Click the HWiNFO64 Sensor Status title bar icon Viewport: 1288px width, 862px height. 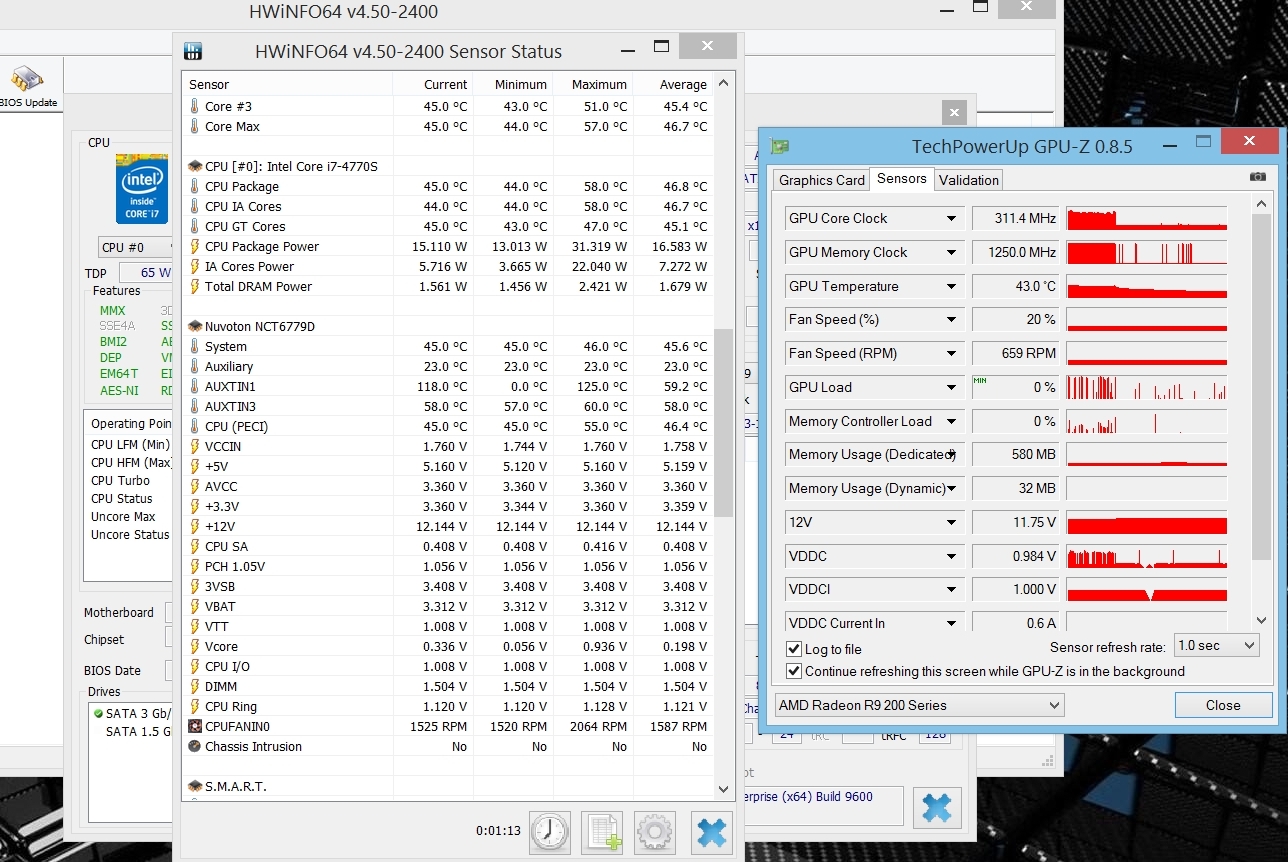tap(194, 51)
